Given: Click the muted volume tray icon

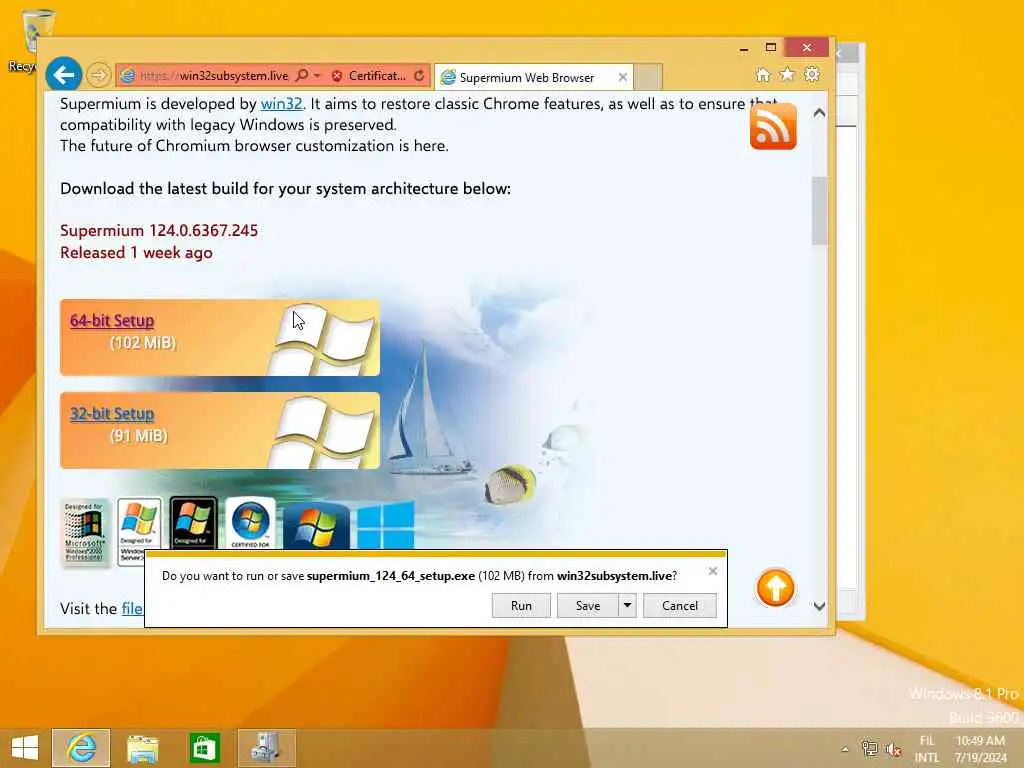Looking at the screenshot, I should (893, 749).
